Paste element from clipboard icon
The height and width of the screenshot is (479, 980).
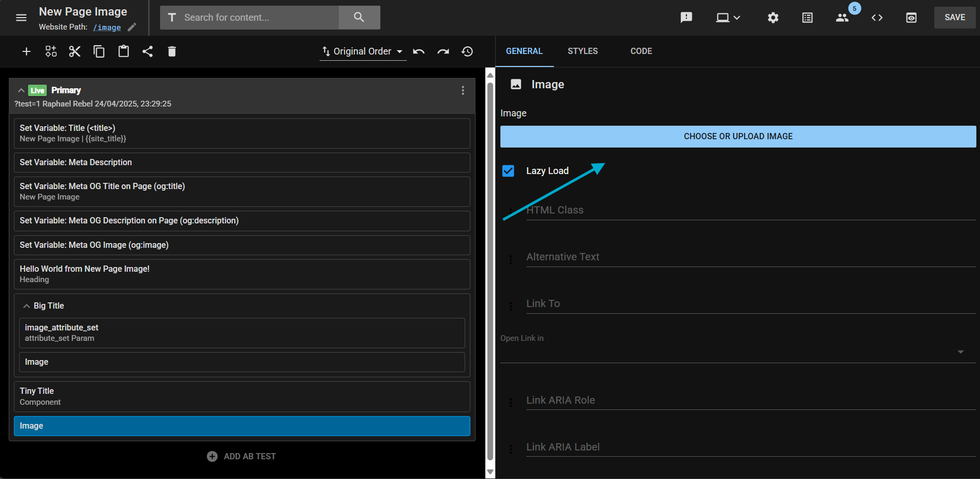click(x=124, y=51)
